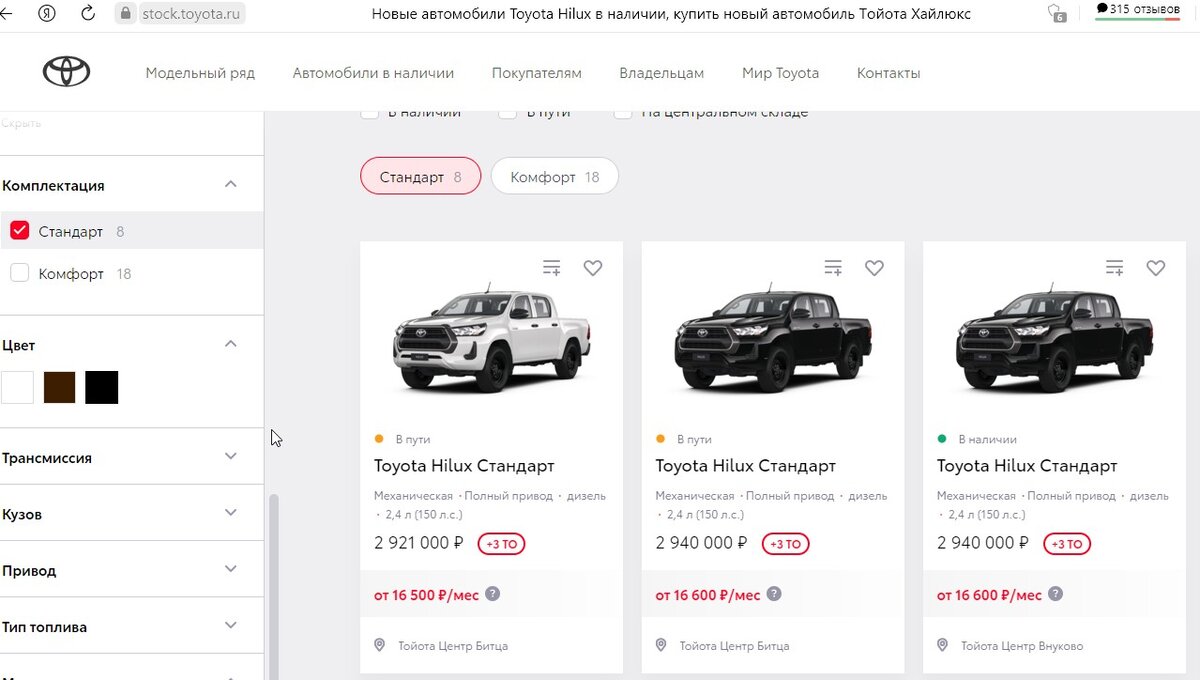
Task: Add white Hilux to comparison list
Action: [x=552, y=268]
